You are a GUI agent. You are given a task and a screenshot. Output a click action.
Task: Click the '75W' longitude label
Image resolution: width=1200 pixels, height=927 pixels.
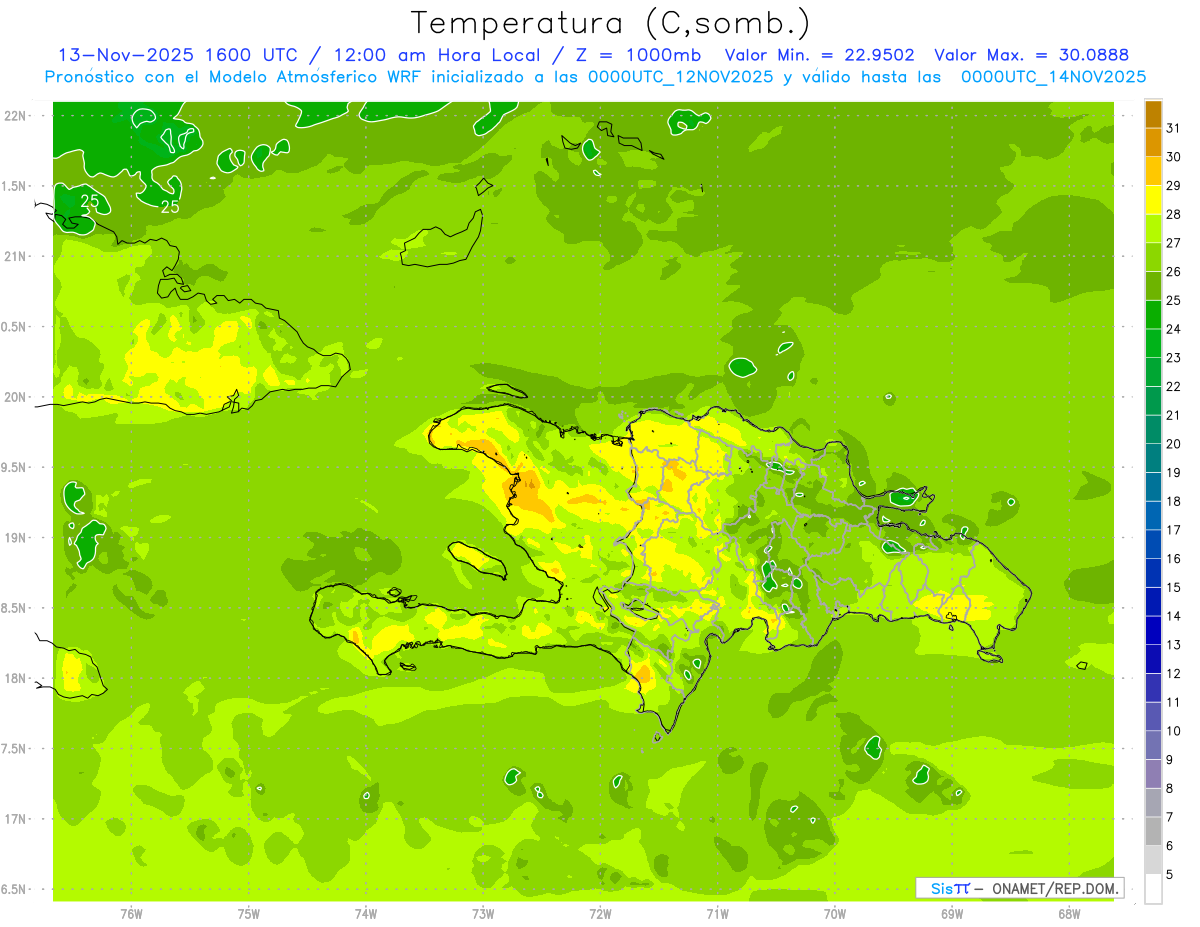(x=248, y=913)
